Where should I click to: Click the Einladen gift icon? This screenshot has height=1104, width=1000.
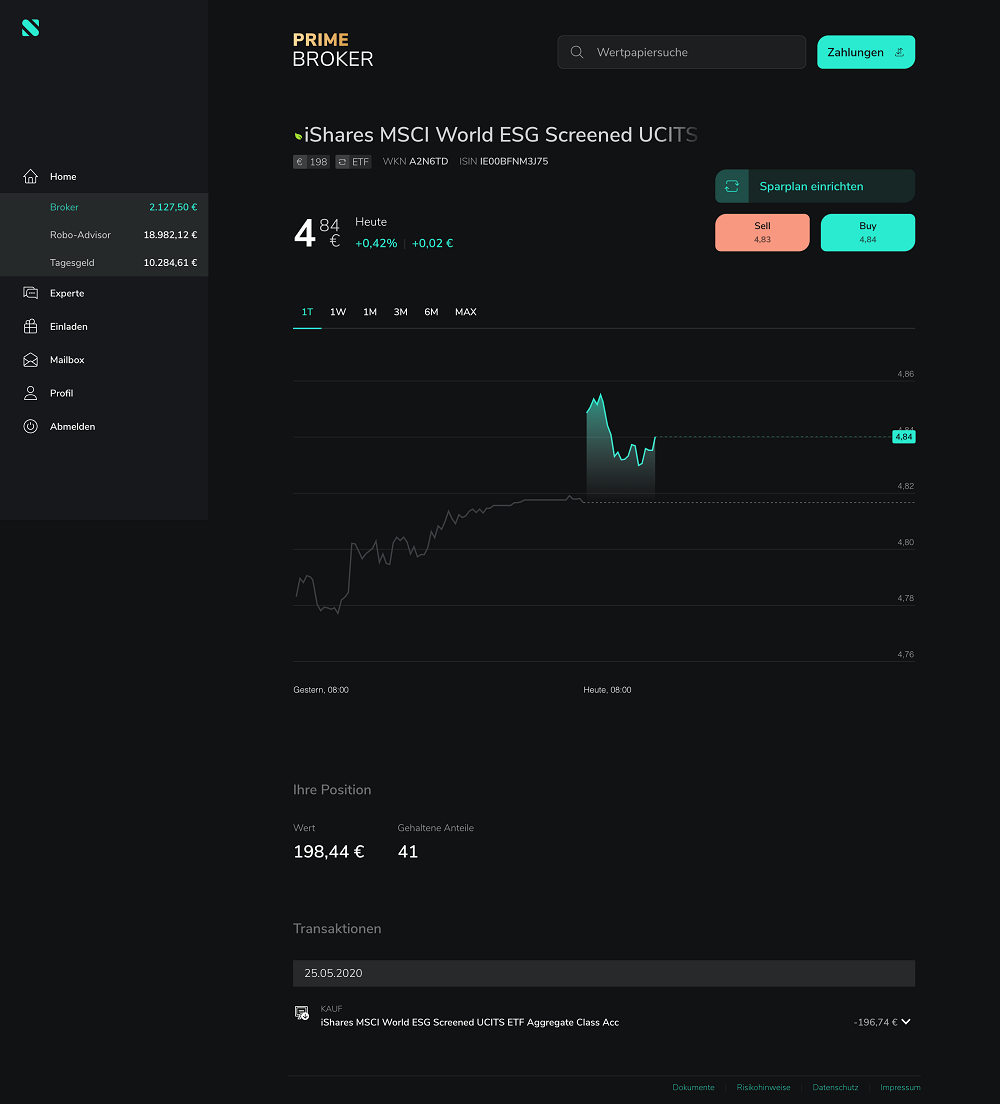30,326
